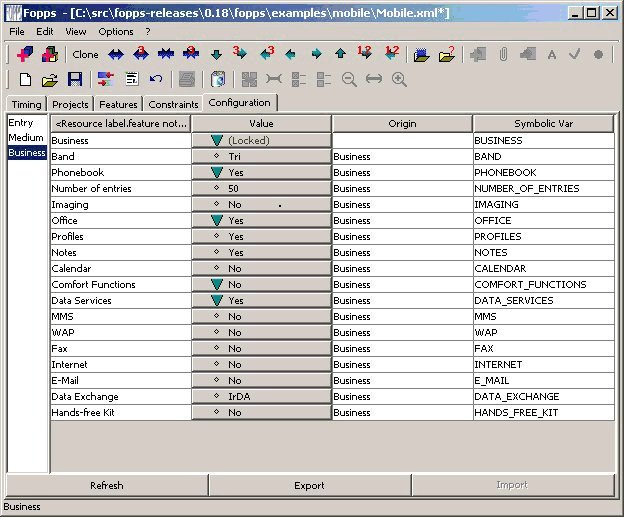Click the blue-topped open folder icon

coord(421,55)
